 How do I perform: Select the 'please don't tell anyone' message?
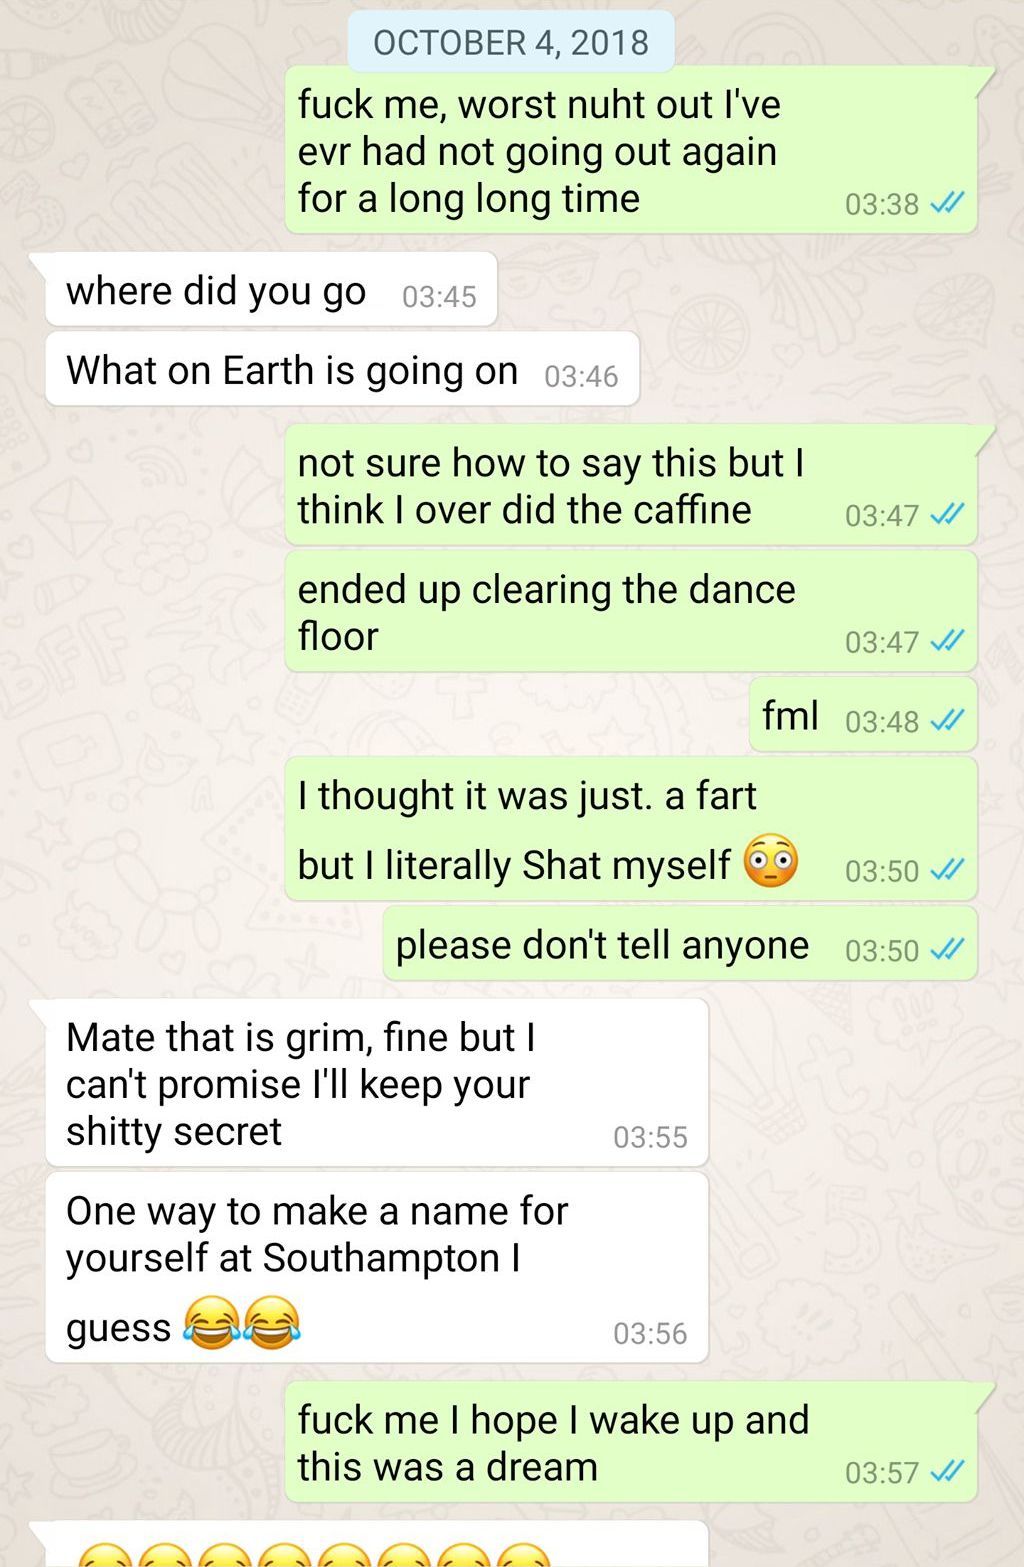tap(680, 944)
